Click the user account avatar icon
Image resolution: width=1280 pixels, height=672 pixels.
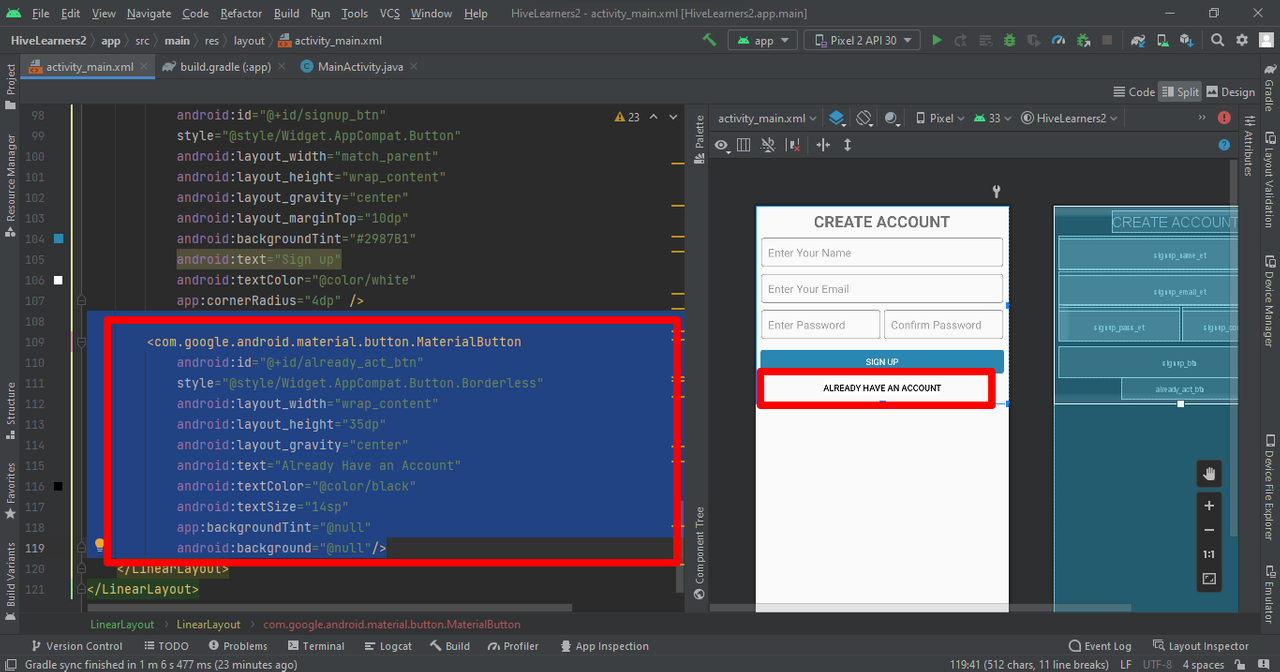coord(1265,40)
